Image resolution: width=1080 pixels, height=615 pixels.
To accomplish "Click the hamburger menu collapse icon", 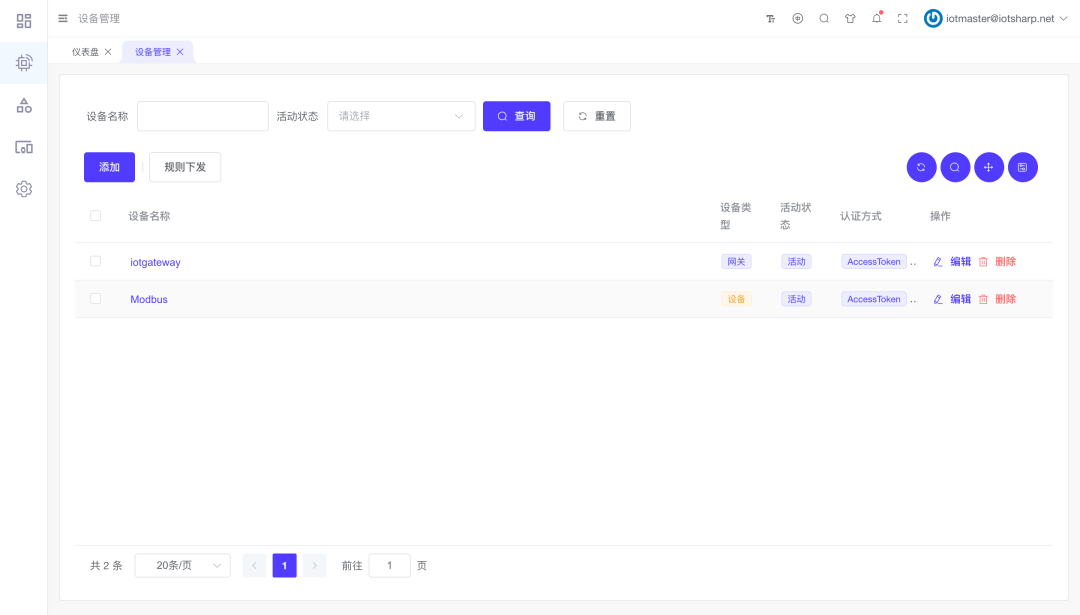I will tap(63, 18).
